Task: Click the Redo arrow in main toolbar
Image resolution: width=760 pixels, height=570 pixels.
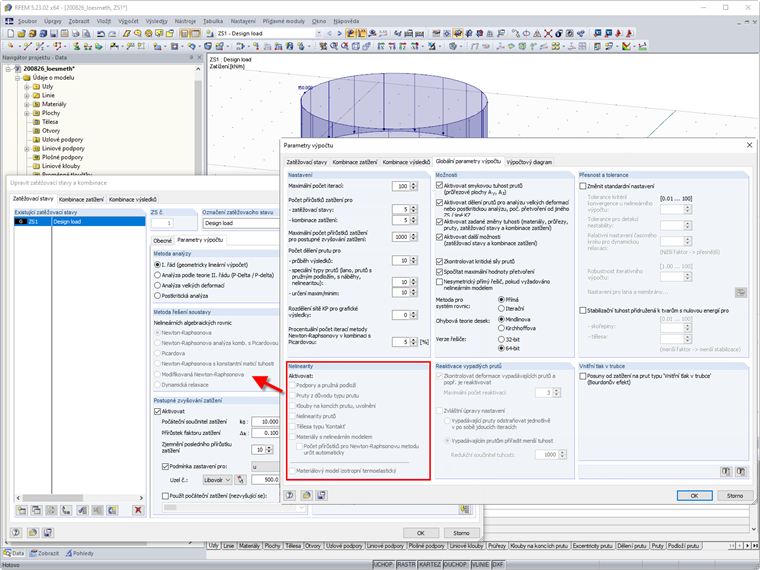Action: 112,33
